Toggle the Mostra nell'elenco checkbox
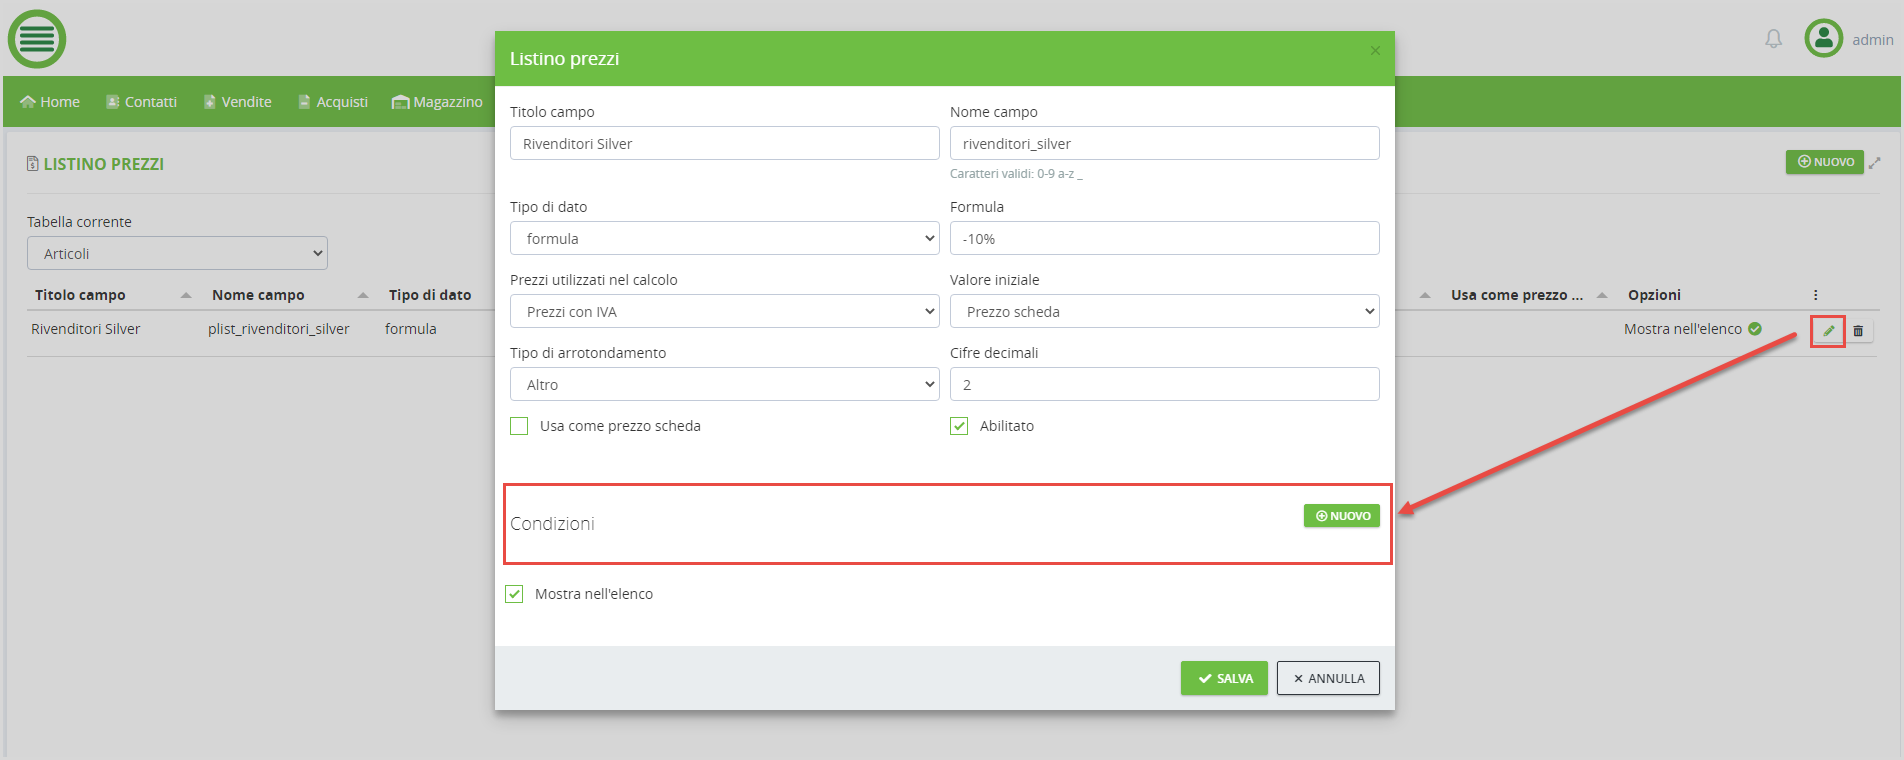The image size is (1904, 760). click(x=514, y=594)
